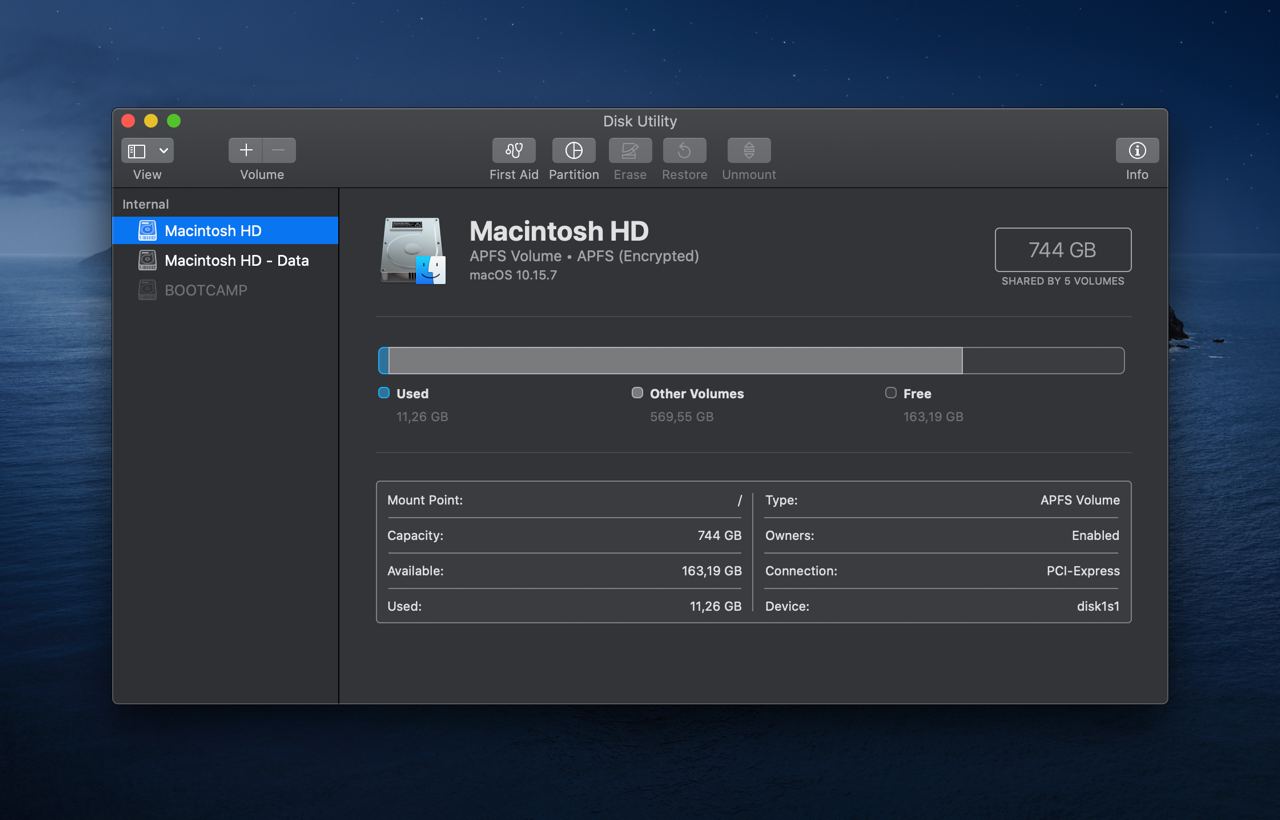Click the Macintosh HD sidebar disk icon
The width and height of the screenshot is (1280, 820).
147,230
